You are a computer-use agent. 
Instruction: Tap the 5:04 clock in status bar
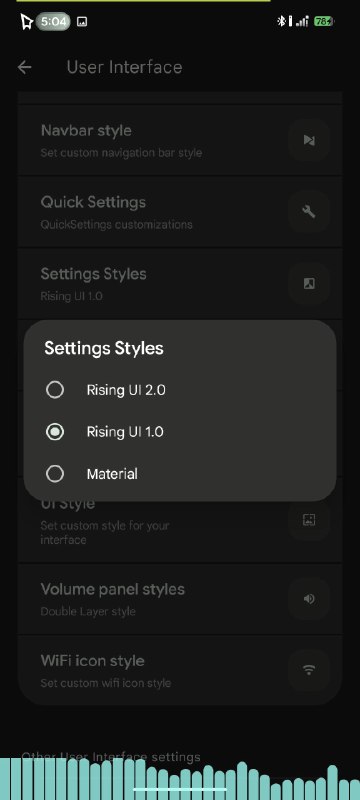(54, 21)
